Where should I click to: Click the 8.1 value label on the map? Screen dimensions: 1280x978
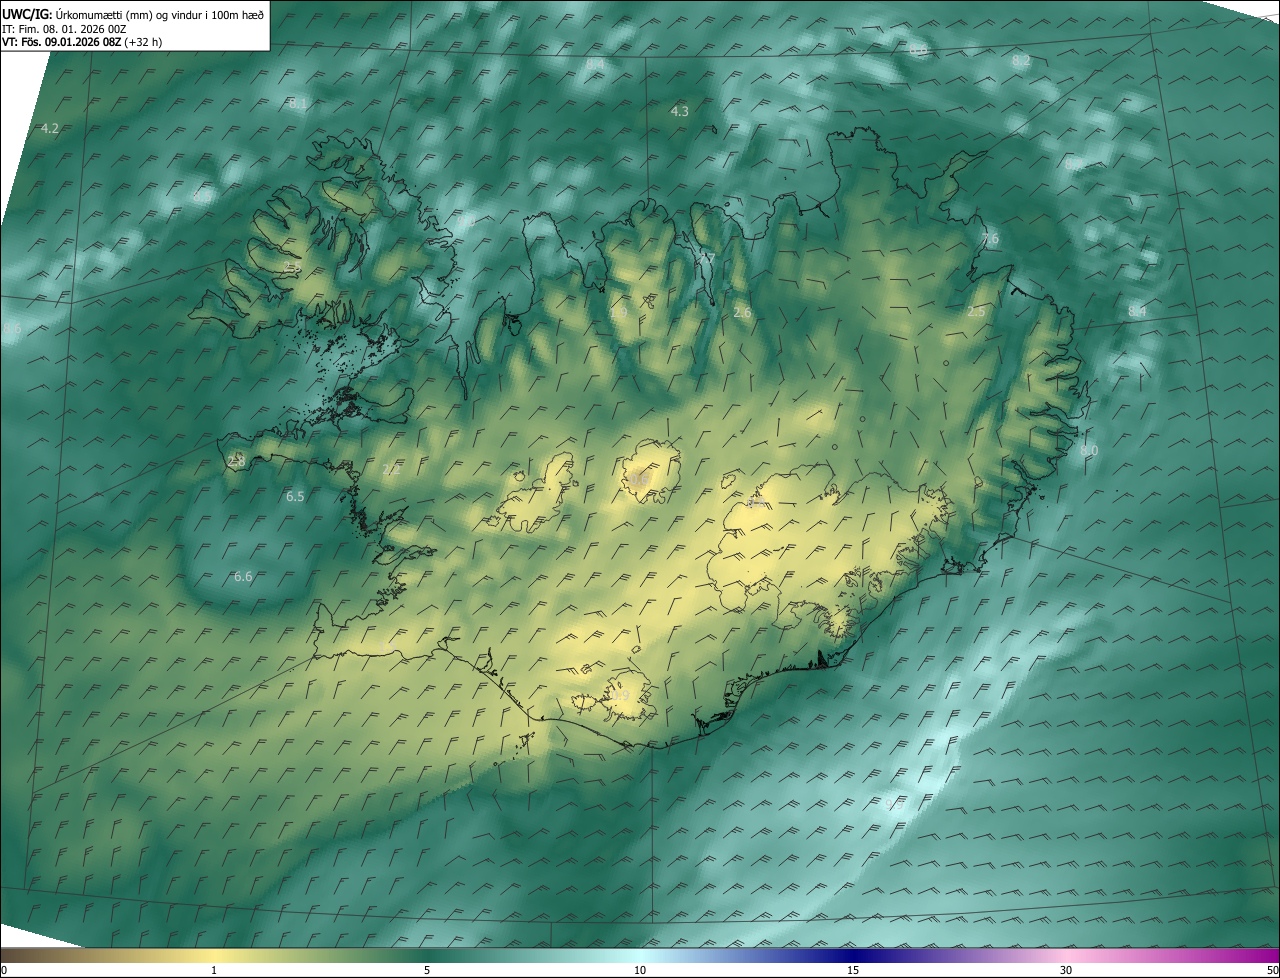298,103
